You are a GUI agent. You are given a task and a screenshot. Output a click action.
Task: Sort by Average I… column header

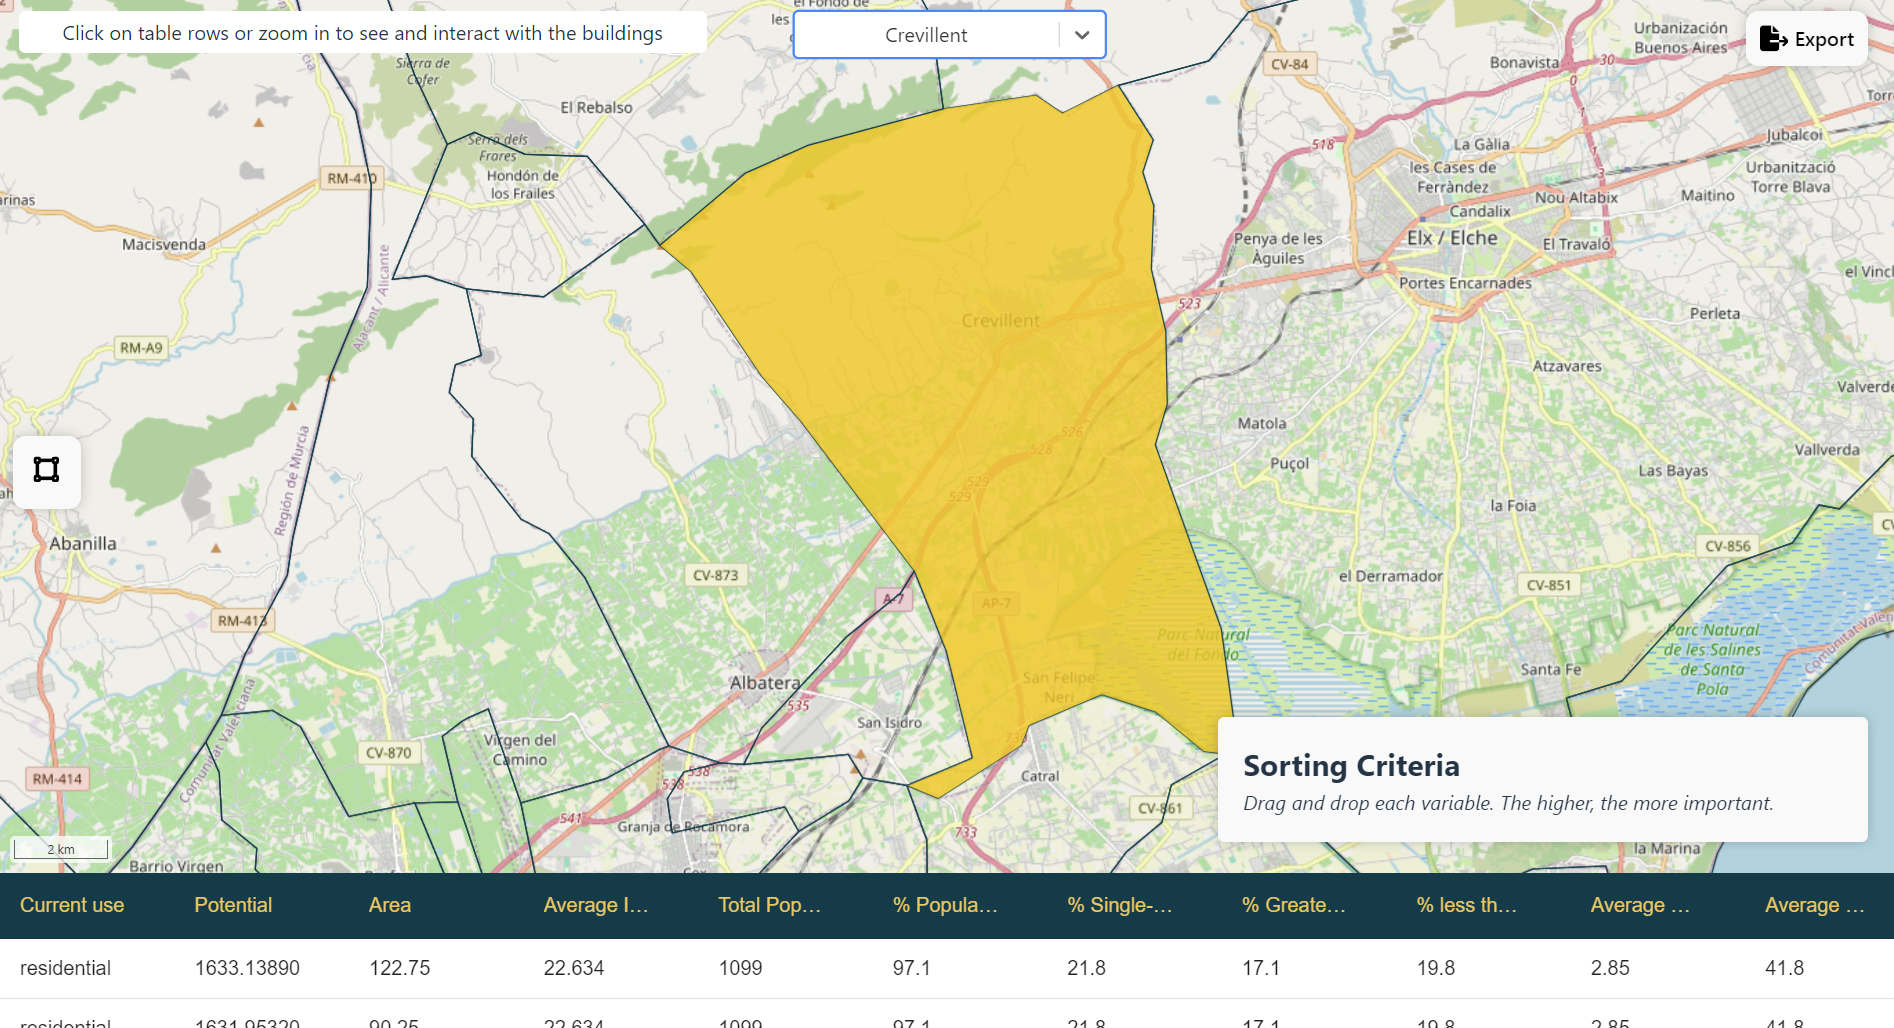(596, 905)
